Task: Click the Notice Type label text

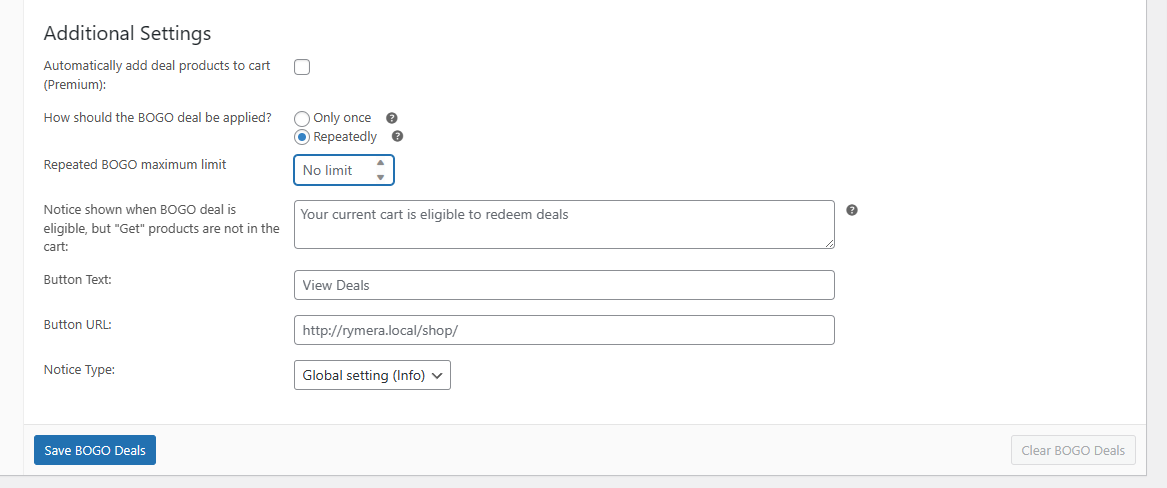Action: (80, 369)
